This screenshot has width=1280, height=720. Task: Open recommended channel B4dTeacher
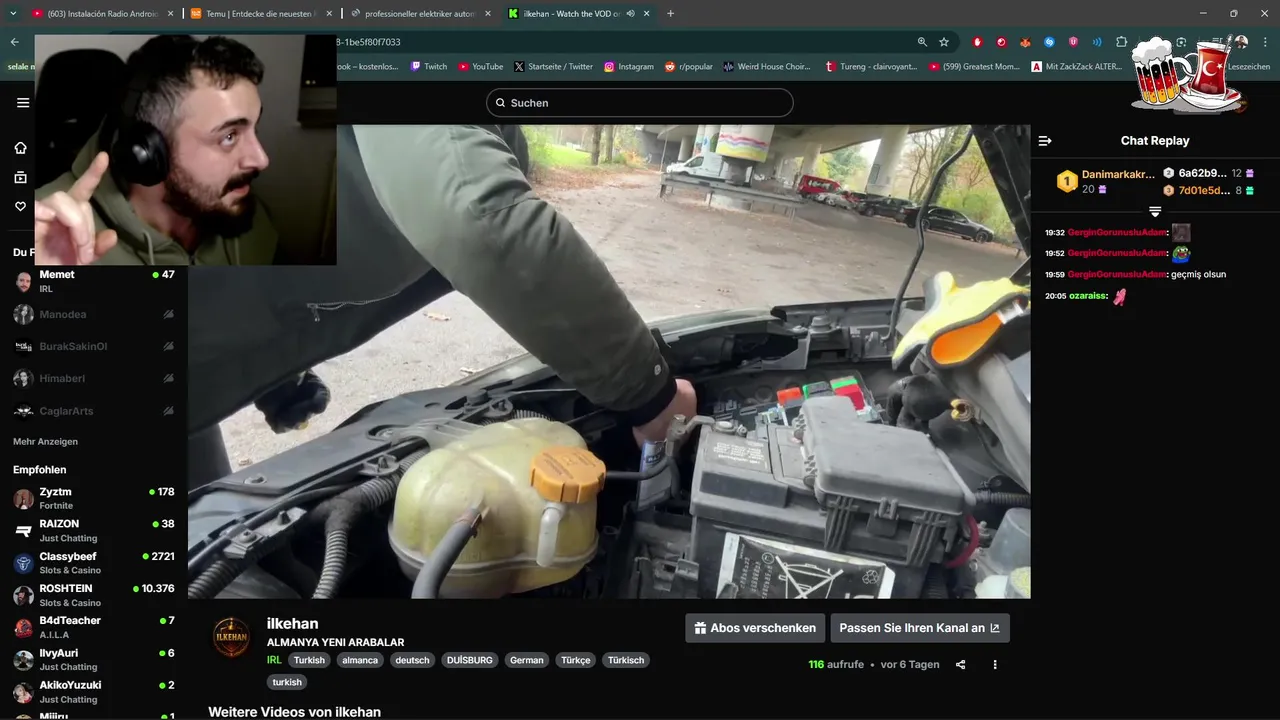click(x=94, y=627)
